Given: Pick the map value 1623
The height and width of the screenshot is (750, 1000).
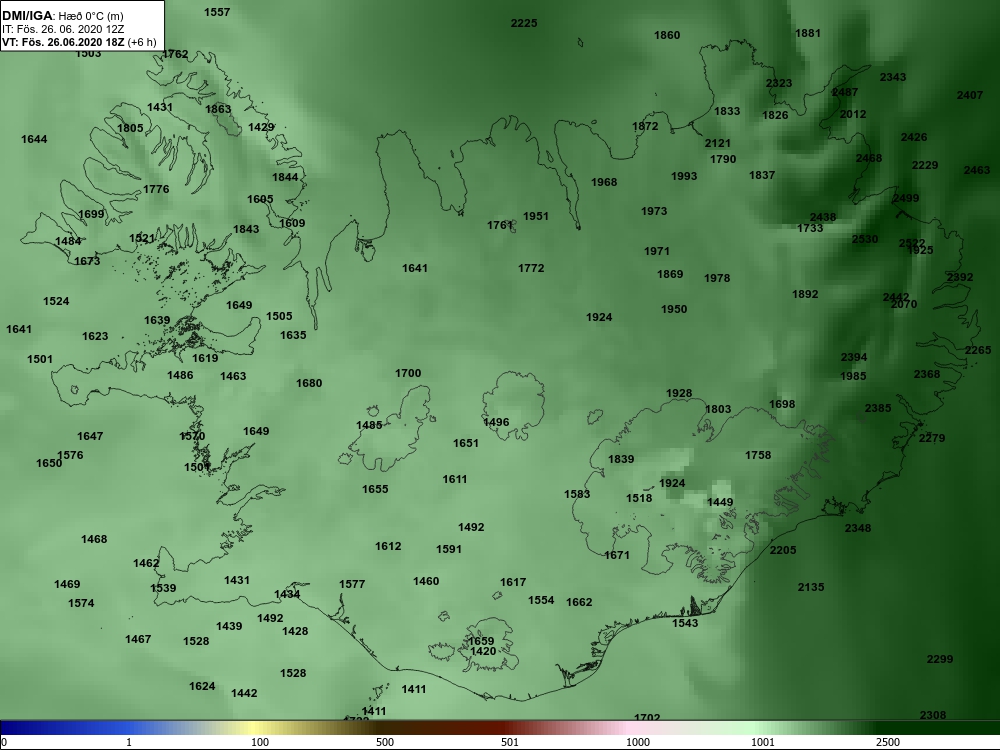Looking at the screenshot, I should (95, 336).
